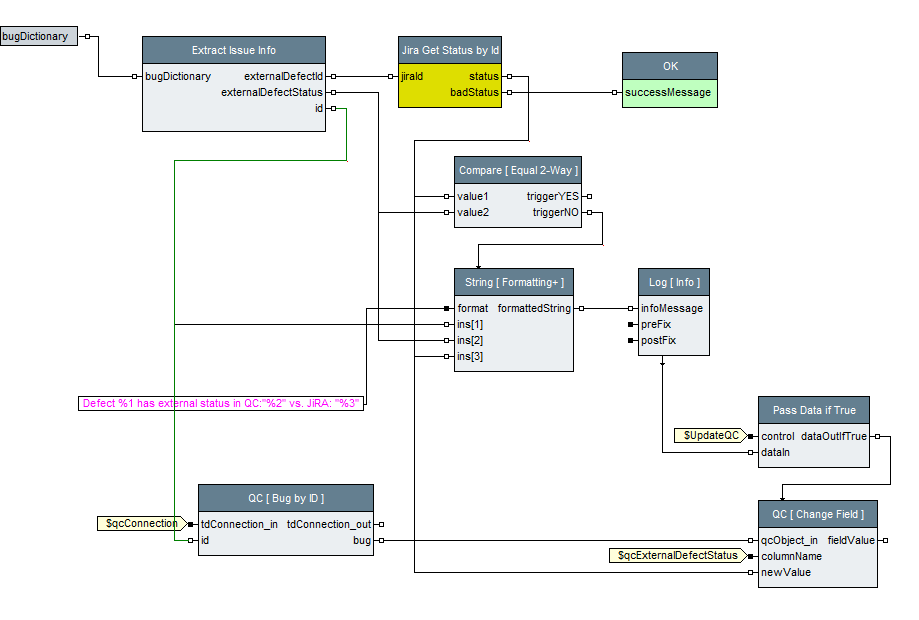This screenshot has width=919, height=620.
Task: Click the triggerNO output port on Compare
Action: [x=589, y=212]
